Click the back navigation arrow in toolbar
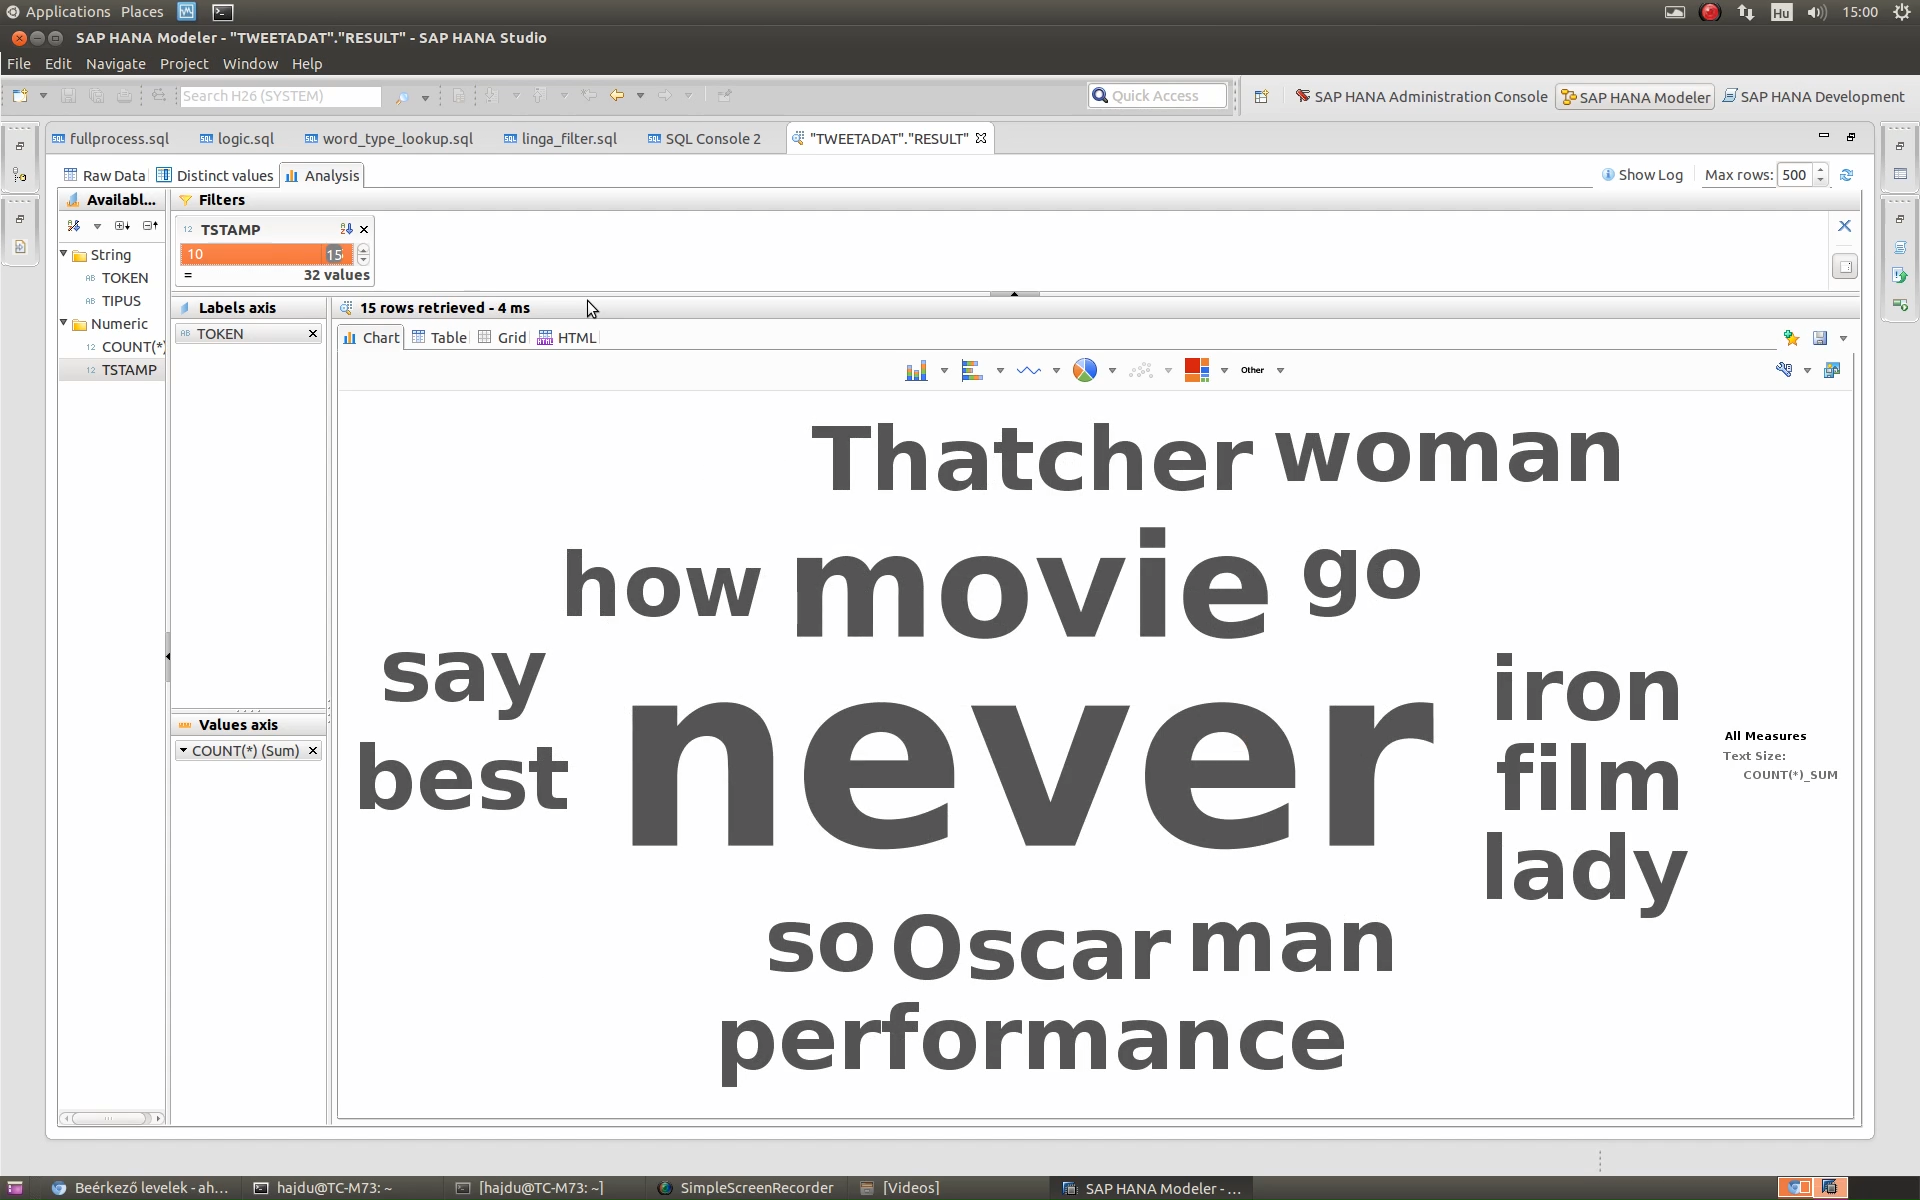The height and width of the screenshot is (1200, 1920). pyautogui.click(x=617, y=96)
